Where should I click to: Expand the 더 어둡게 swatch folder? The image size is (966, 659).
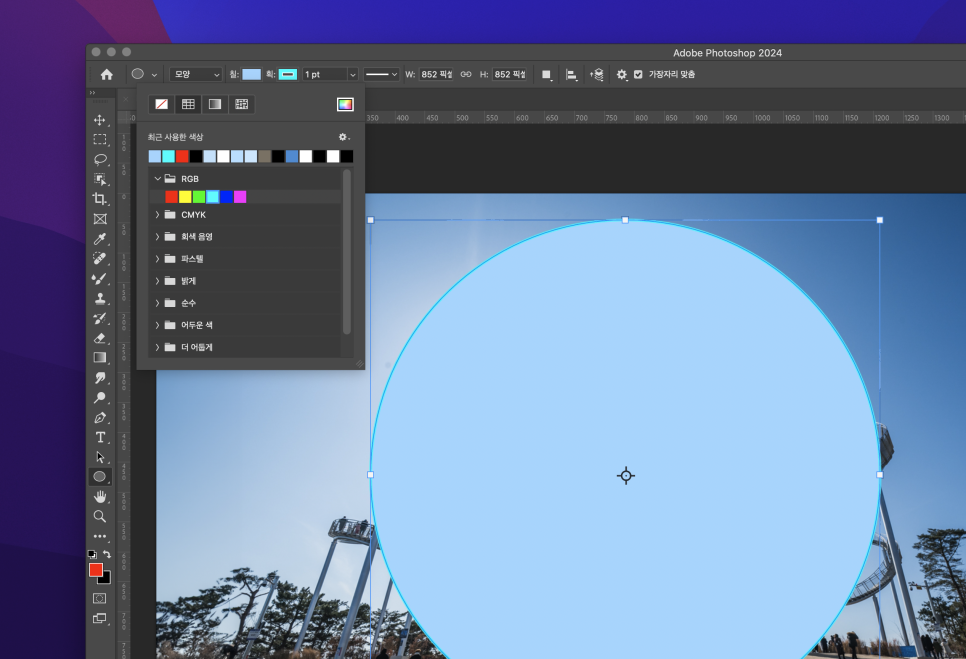[x=158, y=347]
